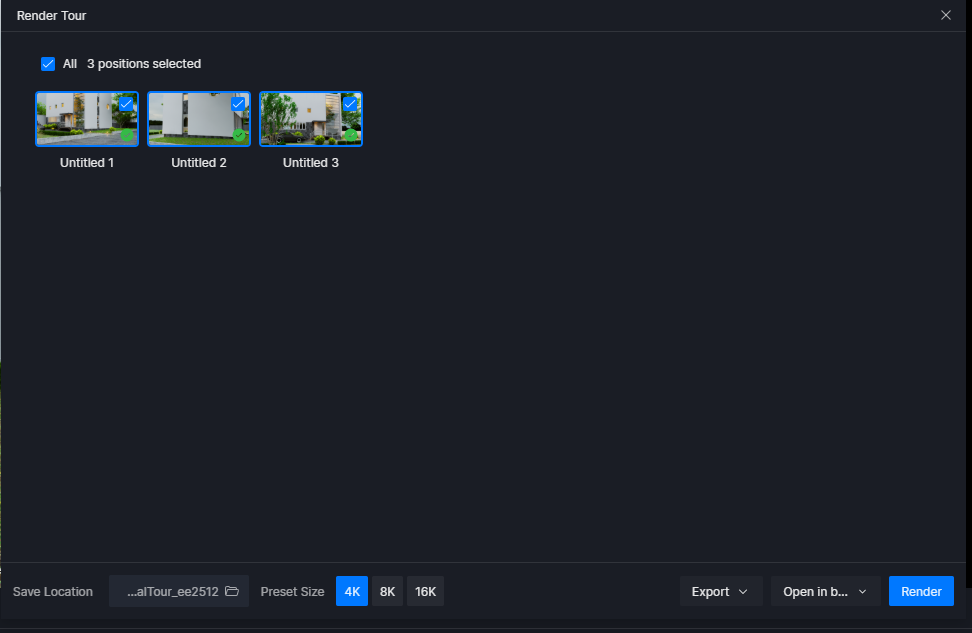Click the green status icon on Untitled 2
Viewport: 972px width, 633px height.
tap(239, 135)
